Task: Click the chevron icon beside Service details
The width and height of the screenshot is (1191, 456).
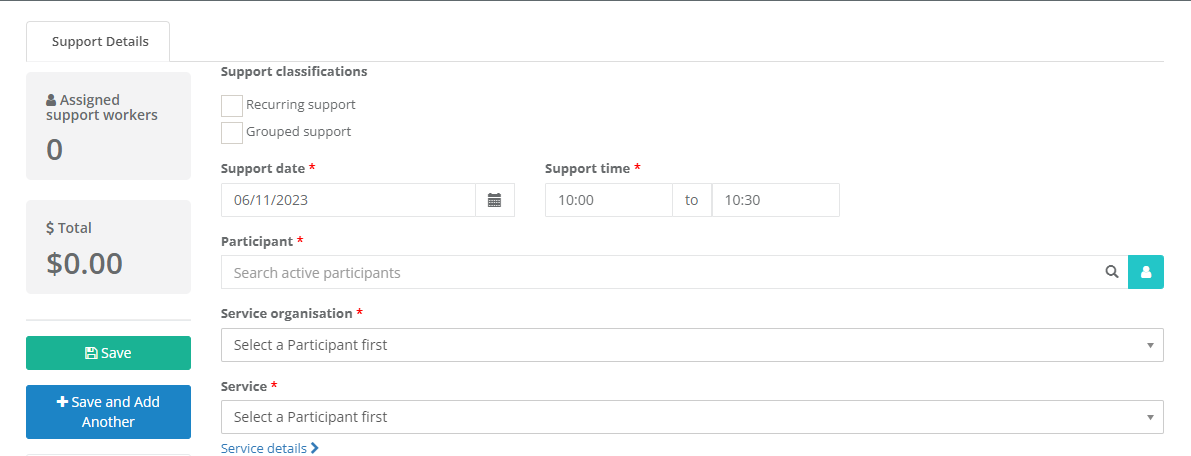Action: pyautogui.click(x=314, y=448)
